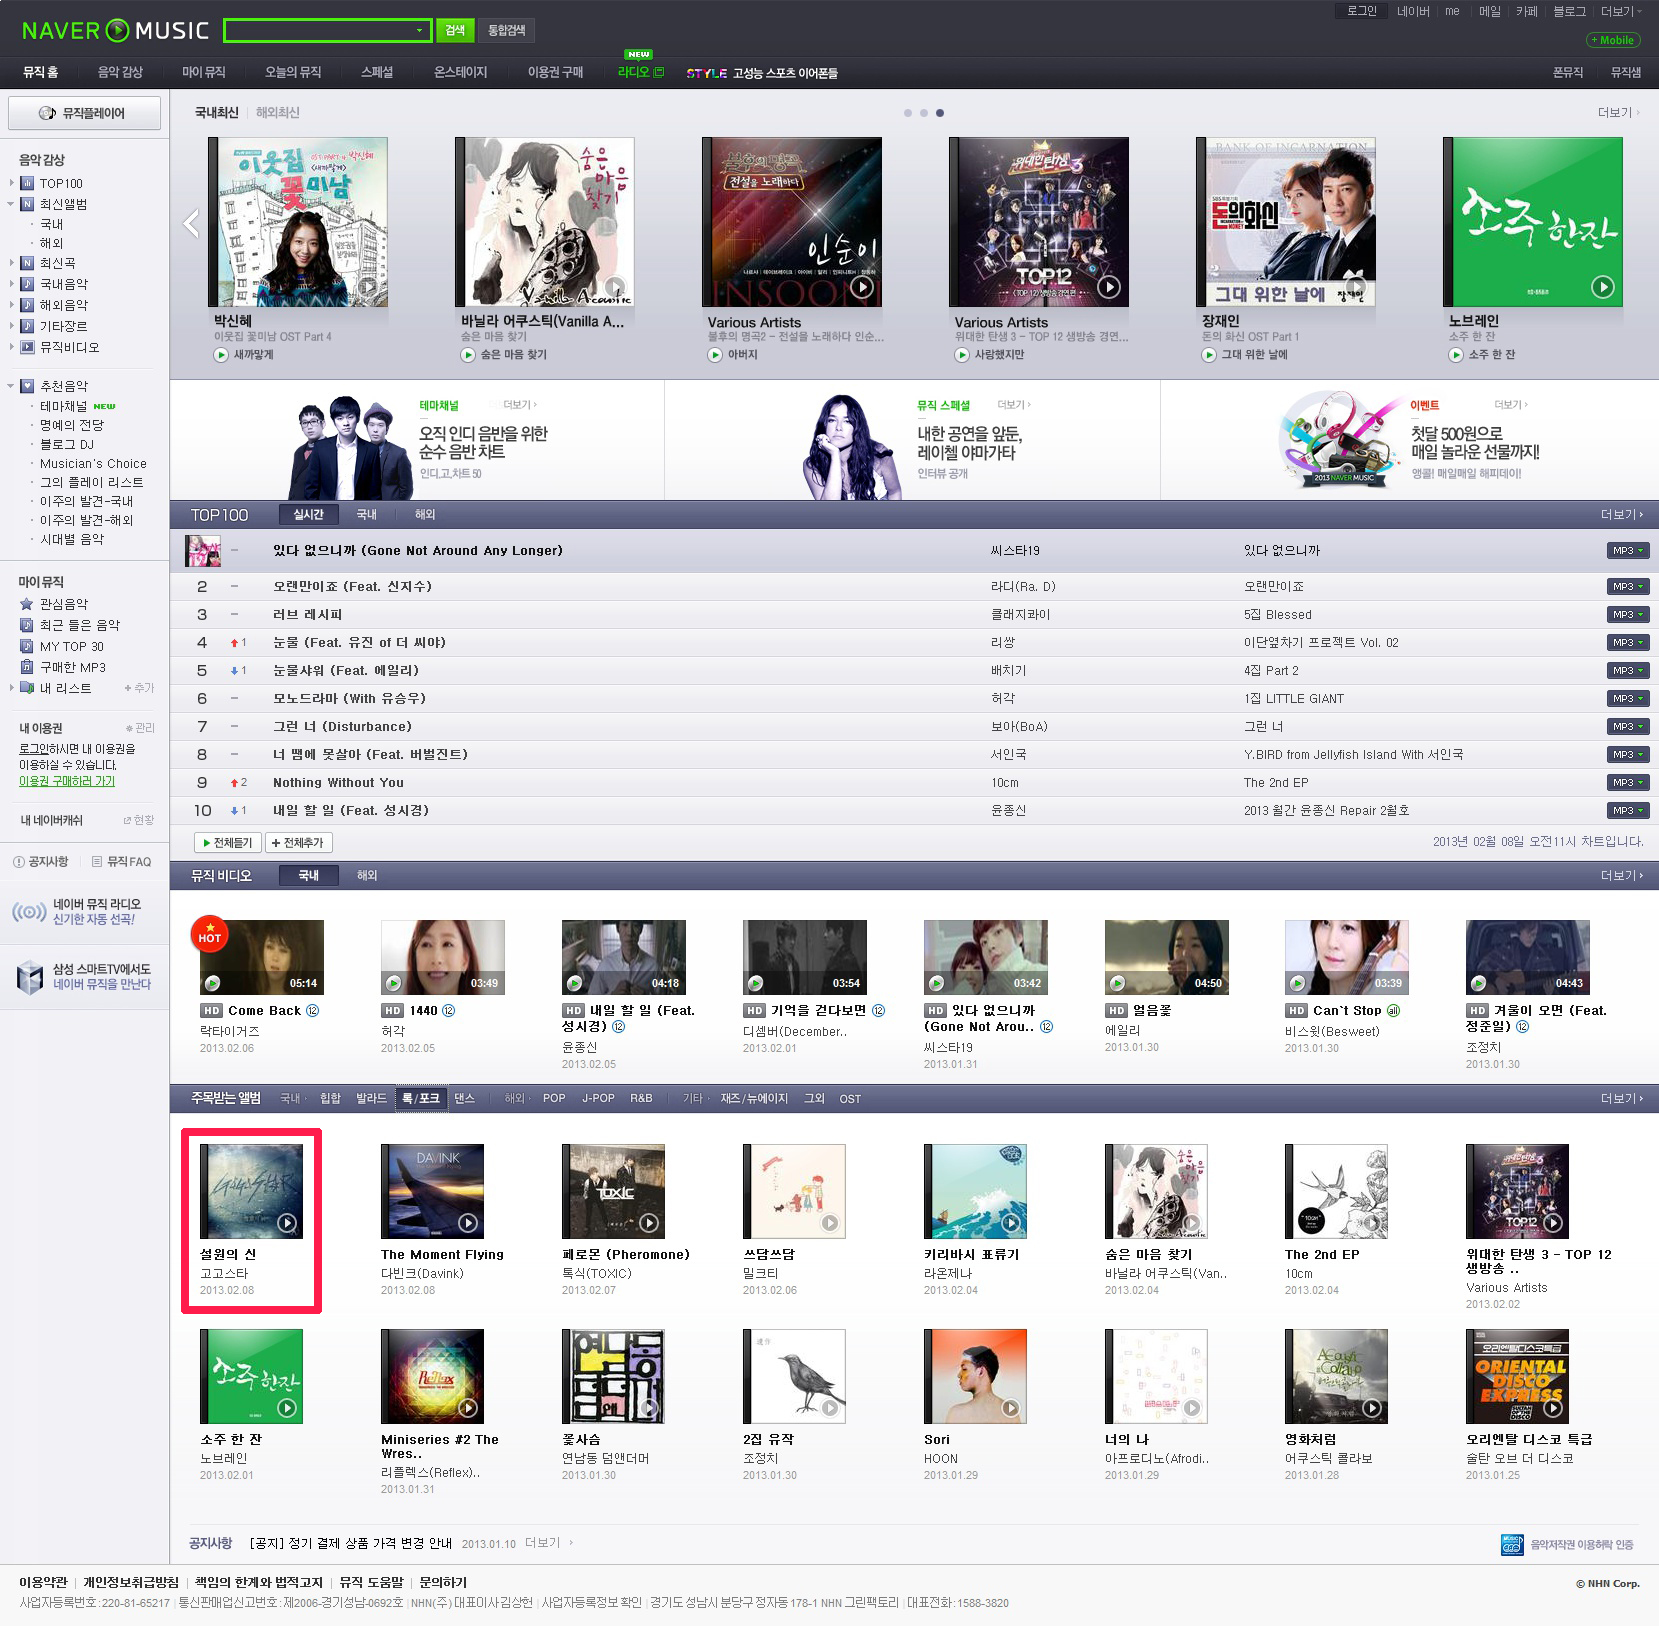The width and height of the screenshot is (1659, 1626).
Task: Open the 뮤직플레이어 button
Action: click(x=84, y=113)
